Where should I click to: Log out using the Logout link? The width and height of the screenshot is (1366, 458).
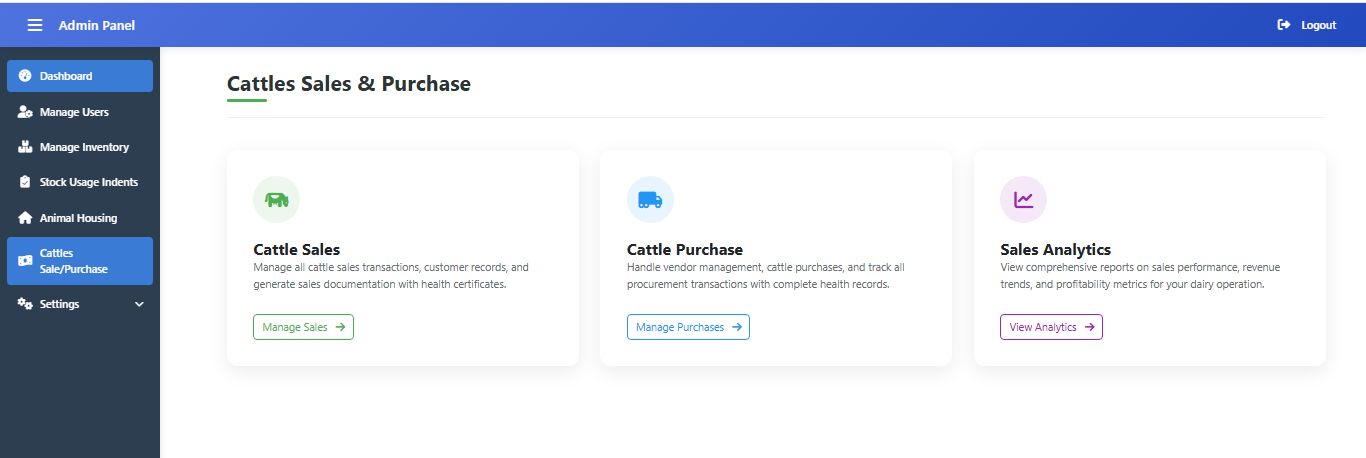pos(1307,25)
